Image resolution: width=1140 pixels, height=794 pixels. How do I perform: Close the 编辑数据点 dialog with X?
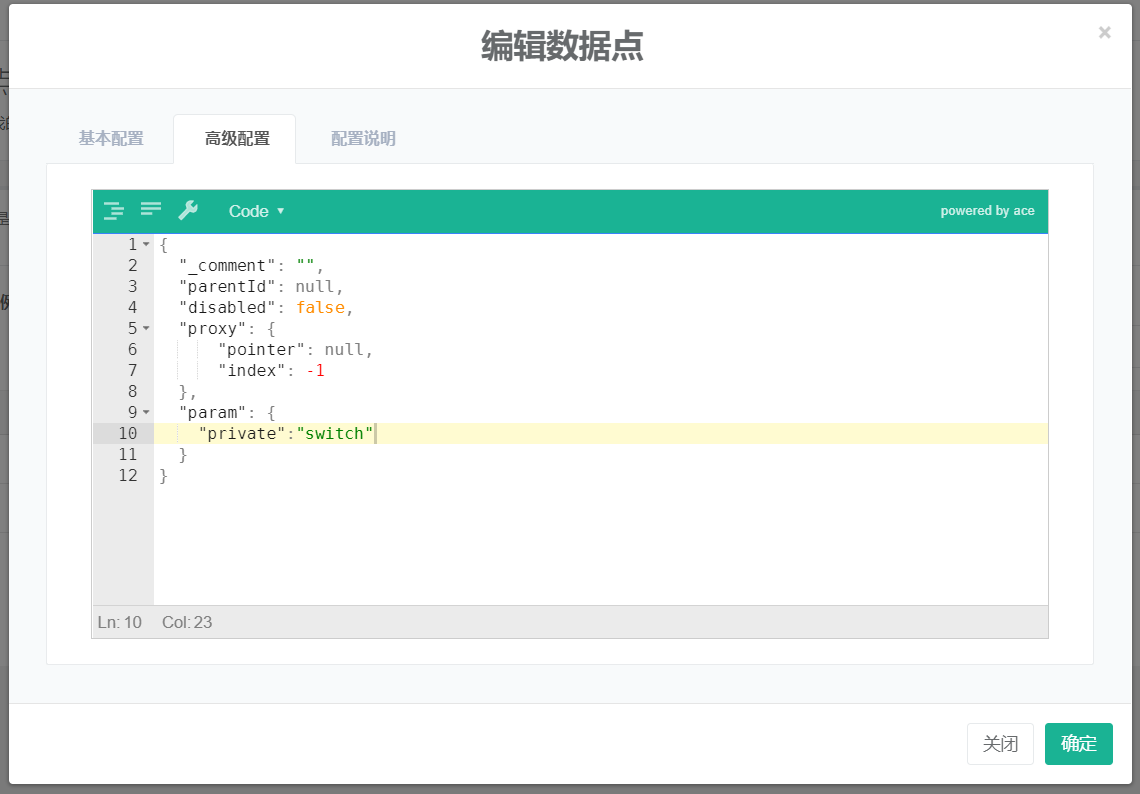coord(1104,33)
